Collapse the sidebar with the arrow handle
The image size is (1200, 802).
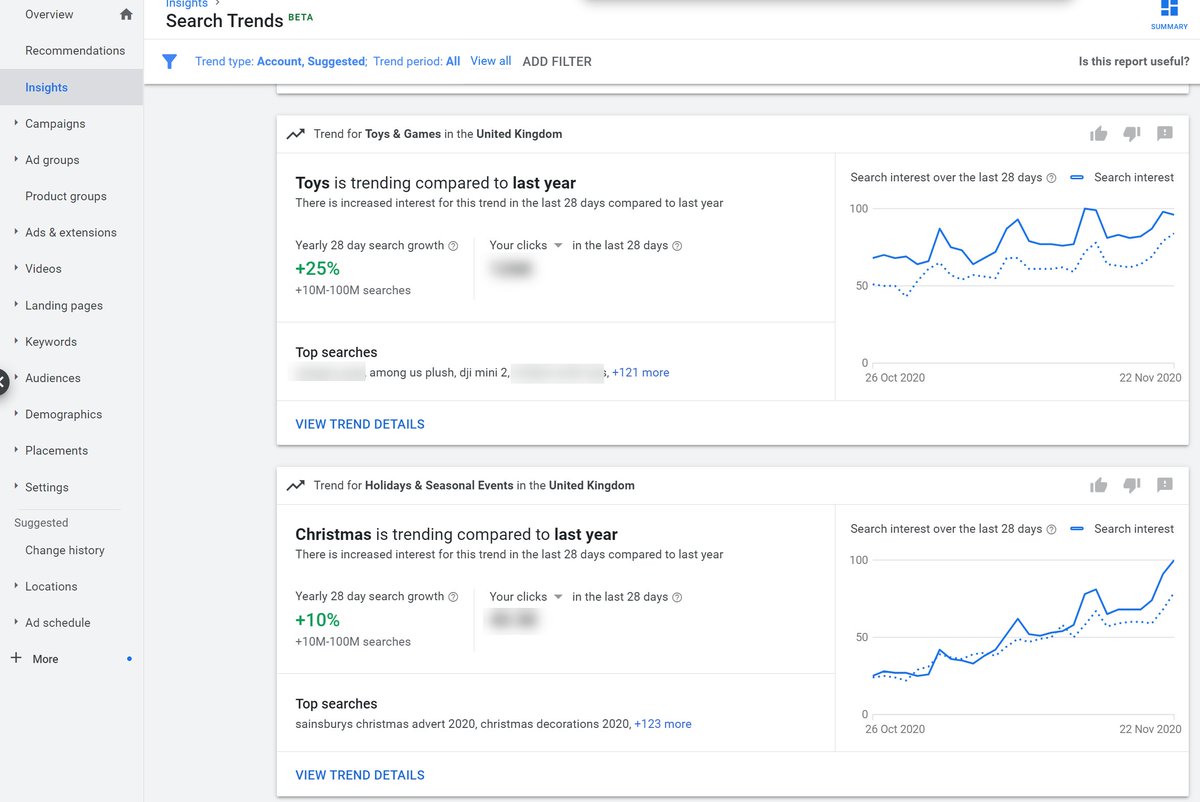click(x=3, y=381)
